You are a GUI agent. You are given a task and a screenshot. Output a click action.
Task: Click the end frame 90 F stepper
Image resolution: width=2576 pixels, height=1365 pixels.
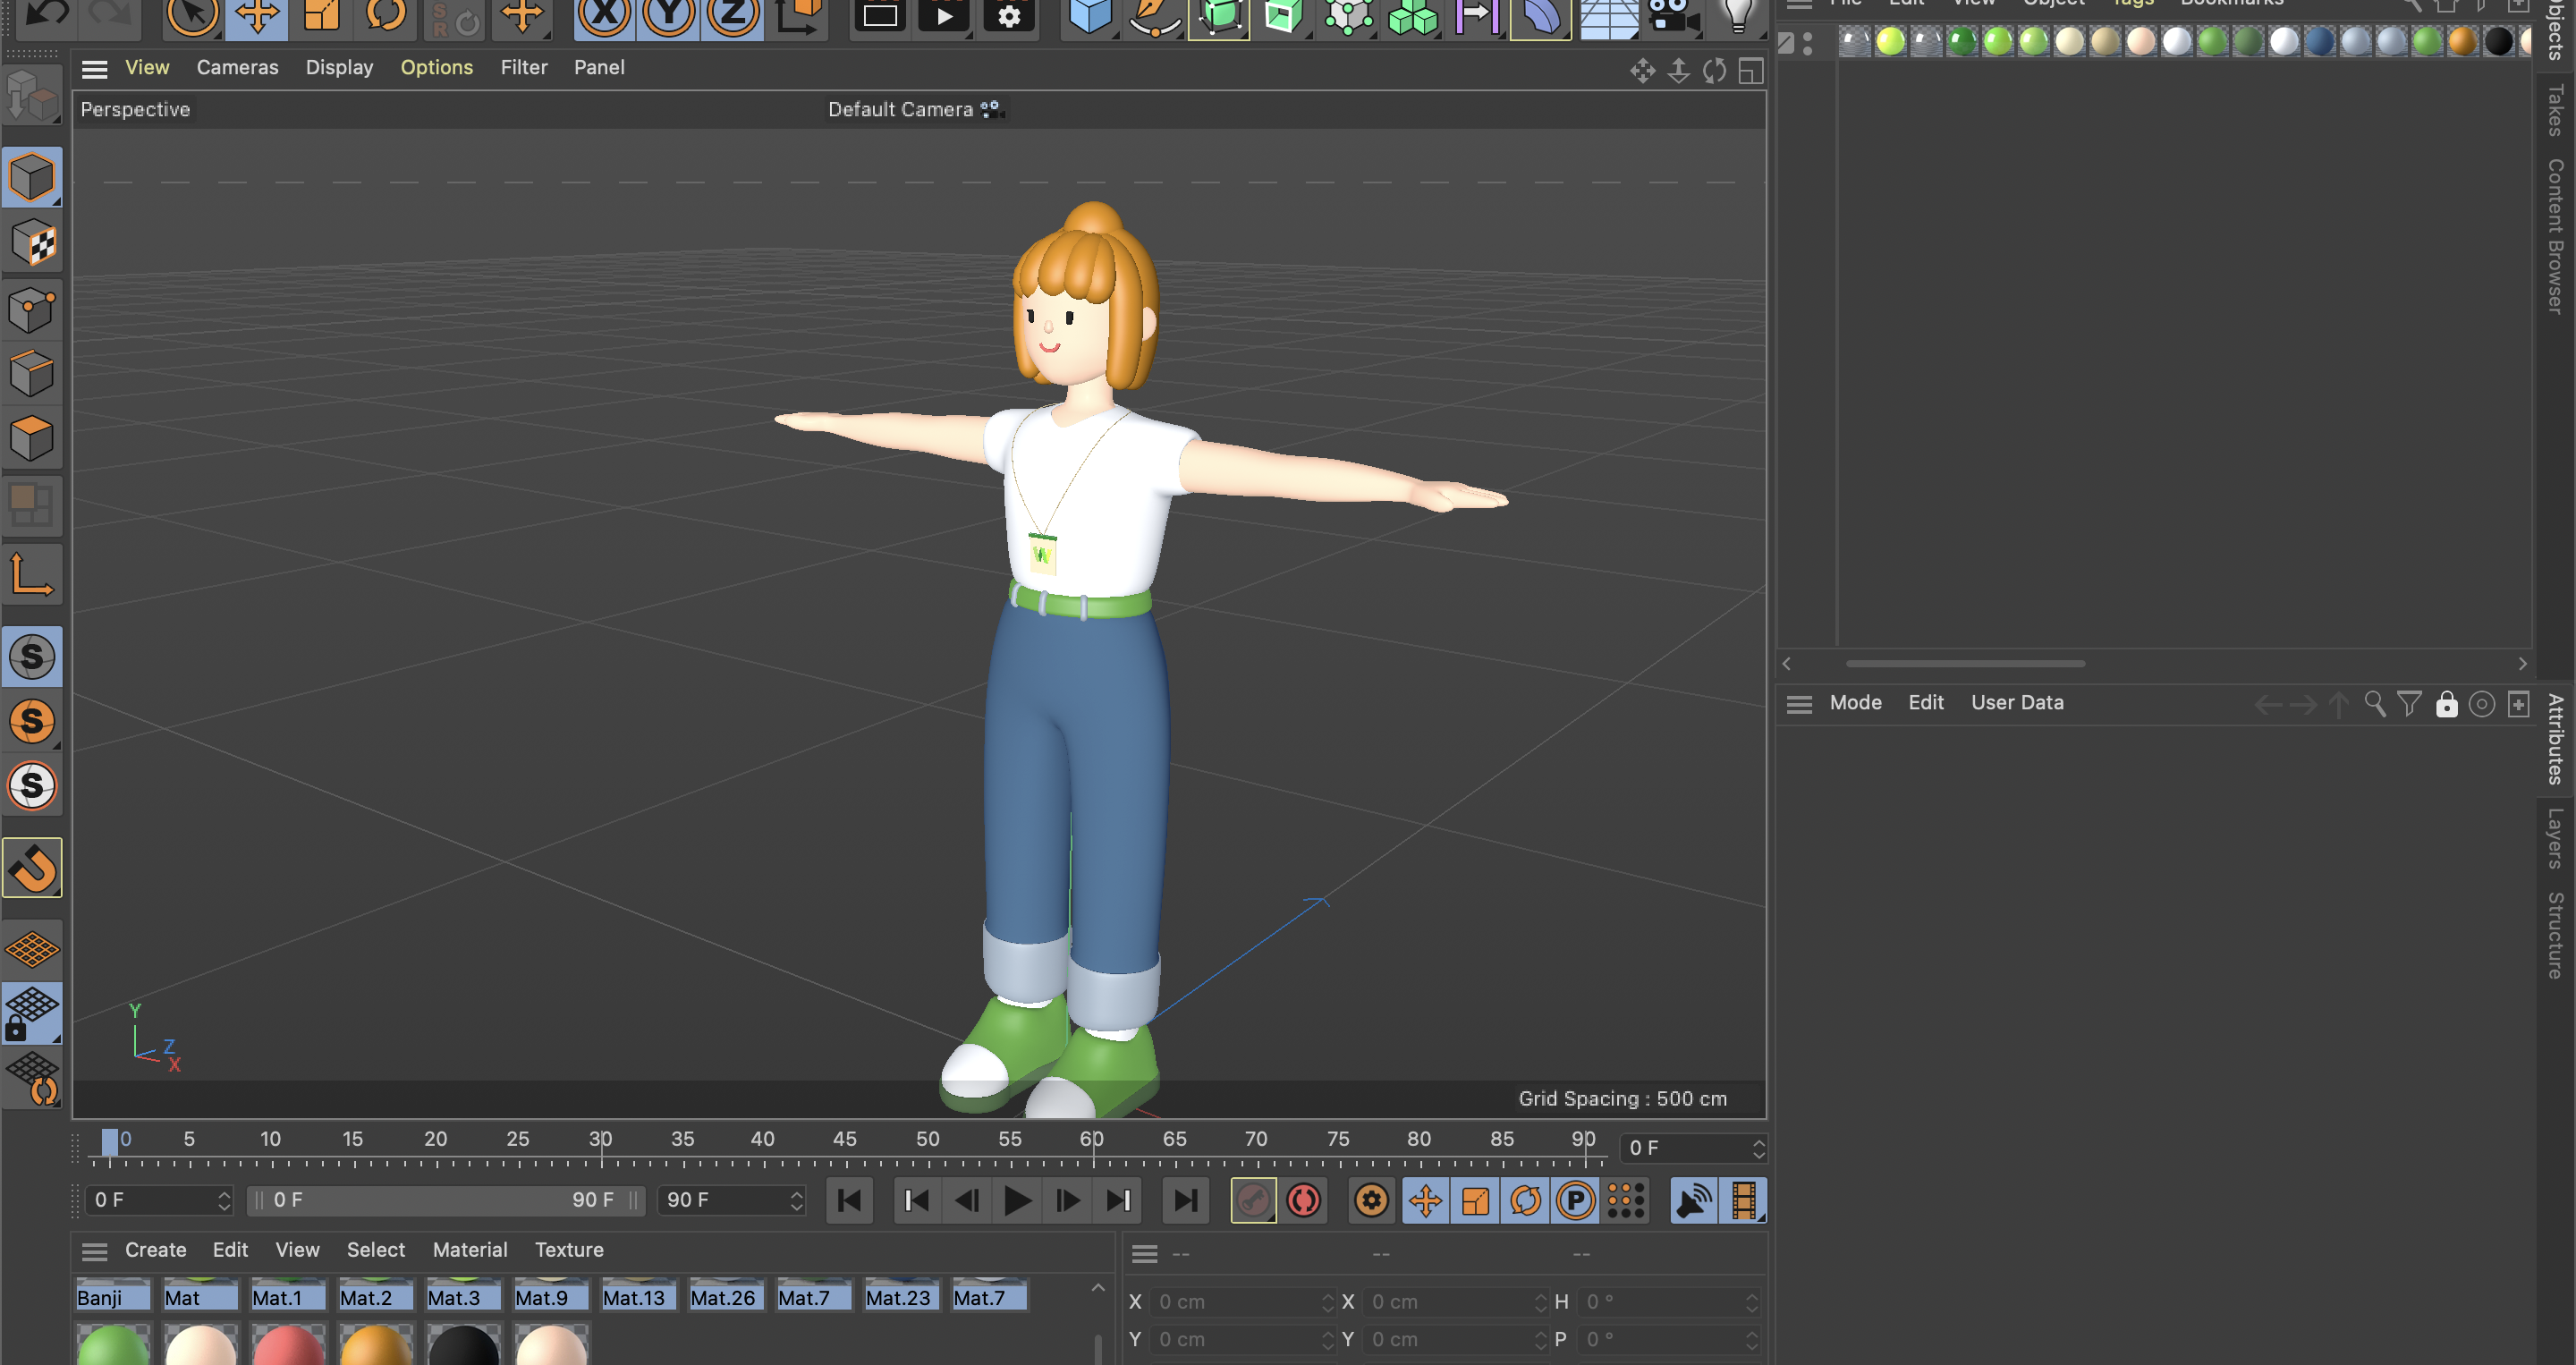(x=796, y=1200)
